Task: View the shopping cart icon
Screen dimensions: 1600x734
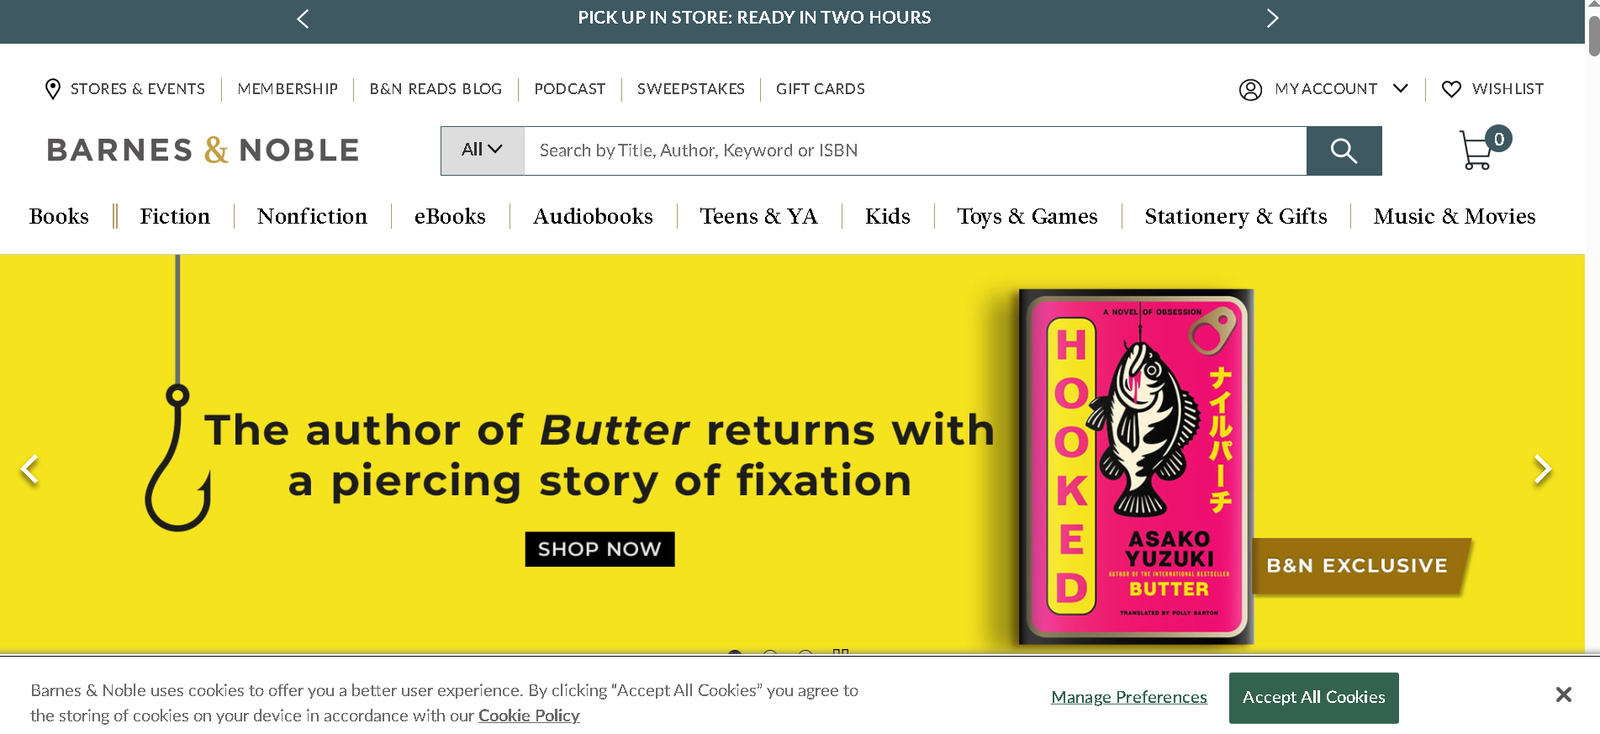Action: point(1476,150)
